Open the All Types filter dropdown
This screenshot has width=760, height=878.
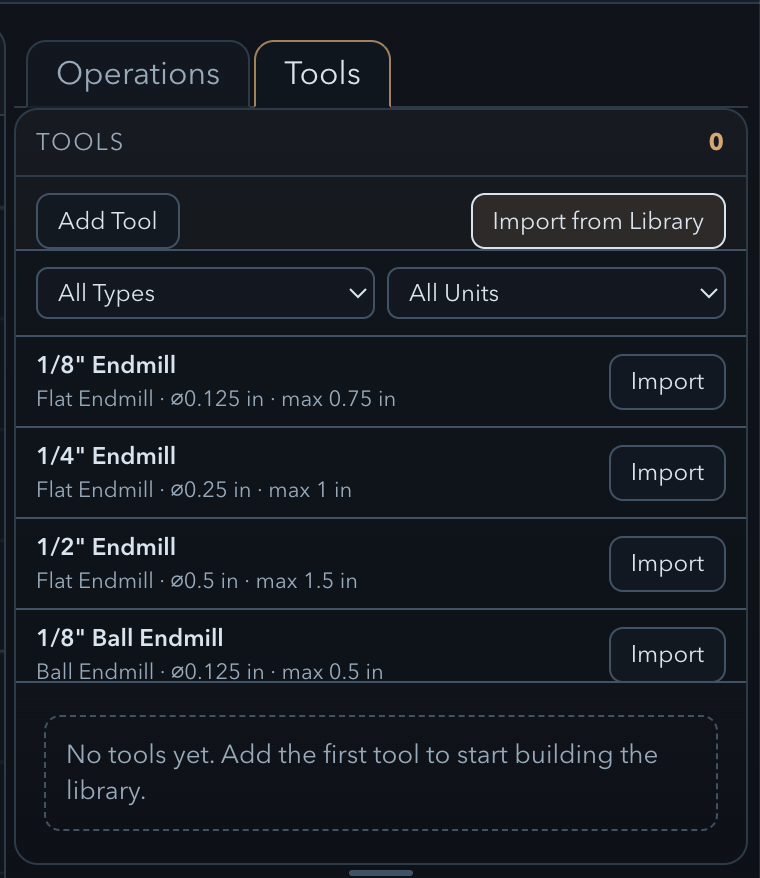pos(205,292)
